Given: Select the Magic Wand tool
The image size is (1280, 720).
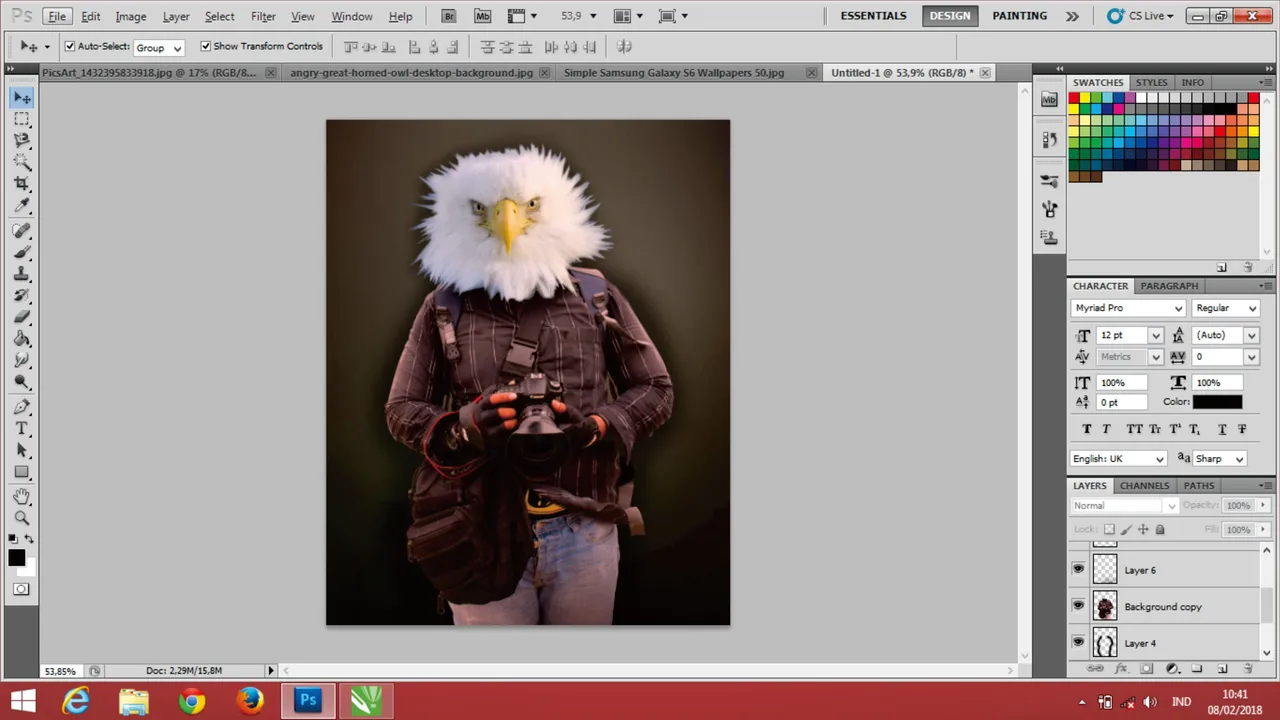Looking at the screenshot, I should pos(22,163).
